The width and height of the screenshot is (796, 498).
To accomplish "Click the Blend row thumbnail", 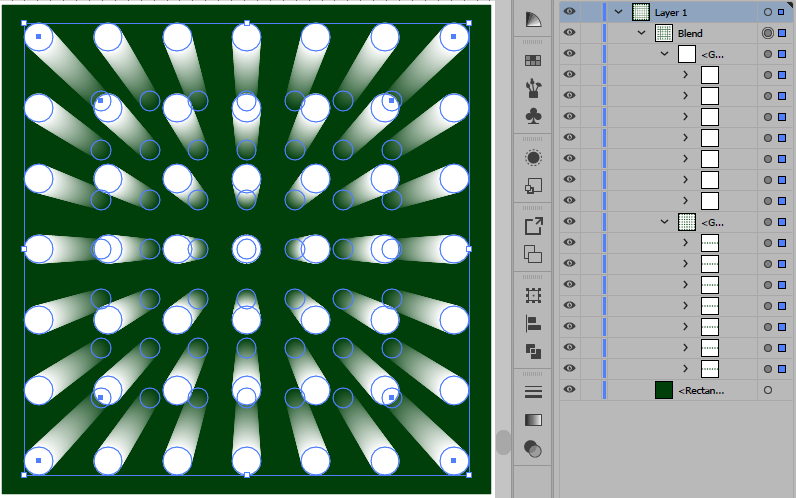I will click(x=664, y=33).
